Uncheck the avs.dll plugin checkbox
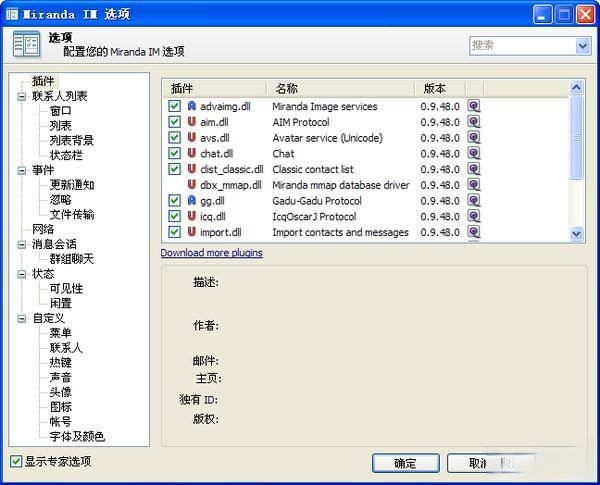 (174, 137)
